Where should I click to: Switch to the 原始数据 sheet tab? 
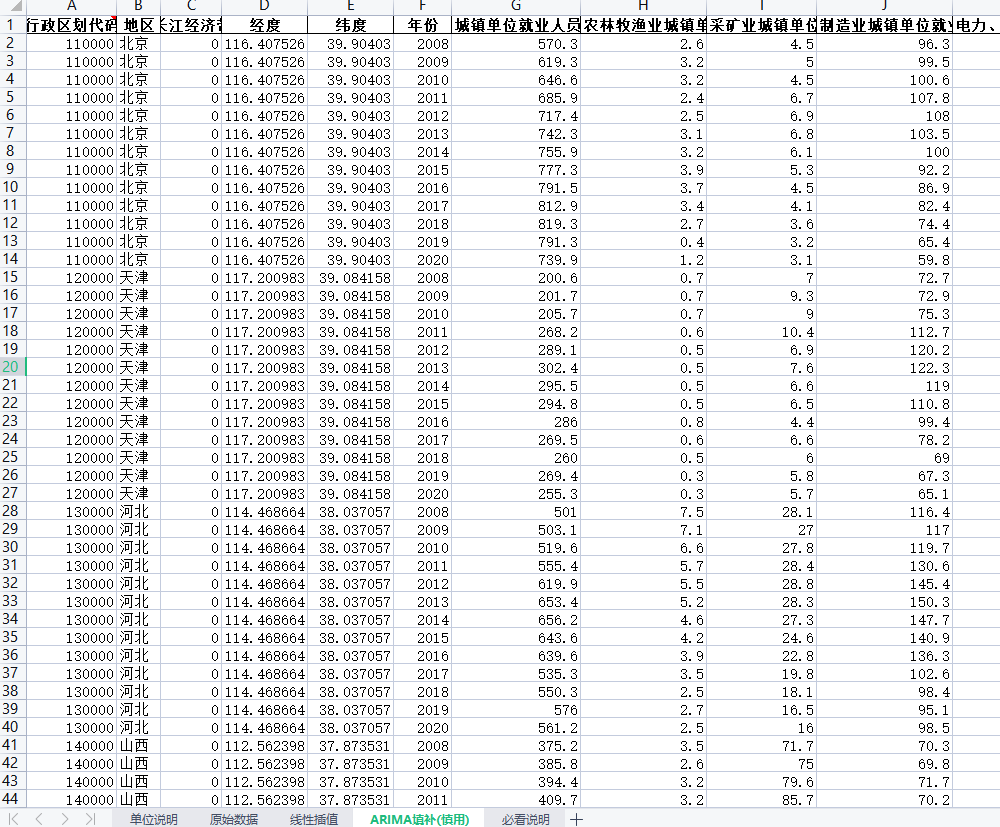click(233, 819)
